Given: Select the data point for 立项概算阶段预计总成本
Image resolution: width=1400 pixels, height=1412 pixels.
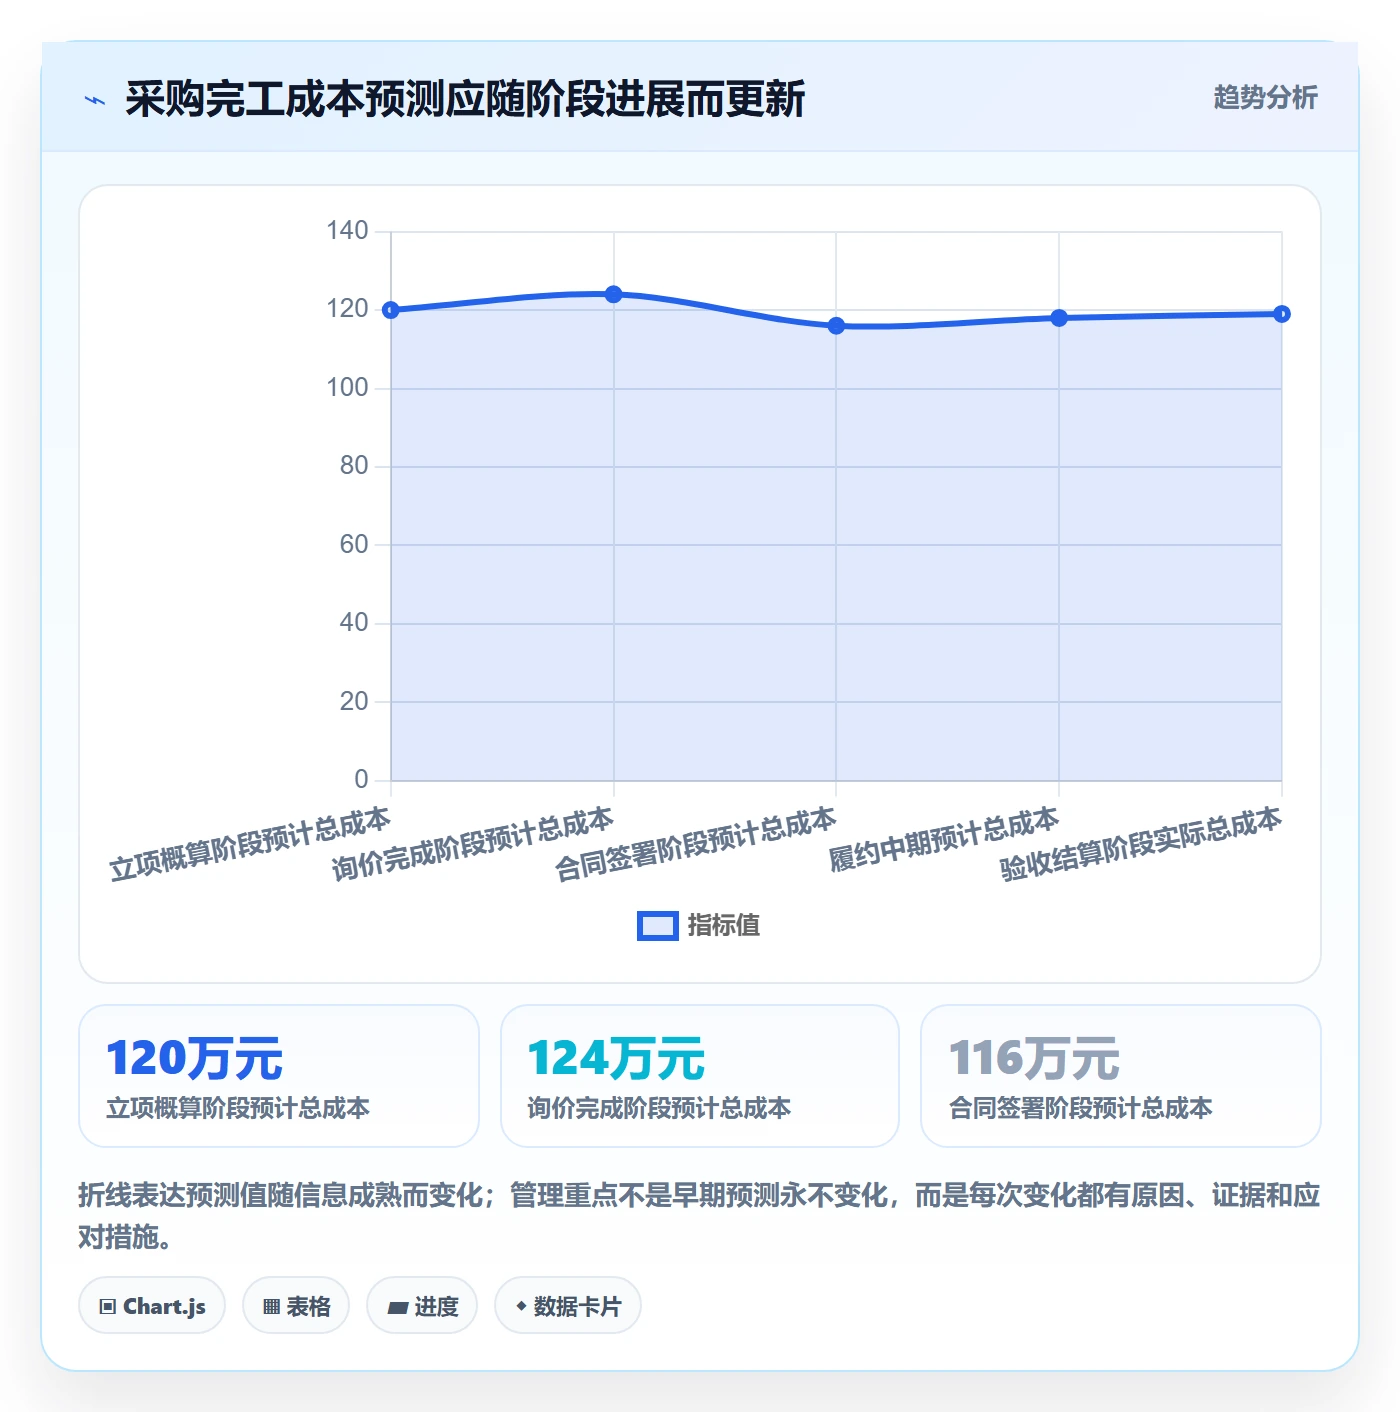Looking at the screenshot, I should 391,310.
